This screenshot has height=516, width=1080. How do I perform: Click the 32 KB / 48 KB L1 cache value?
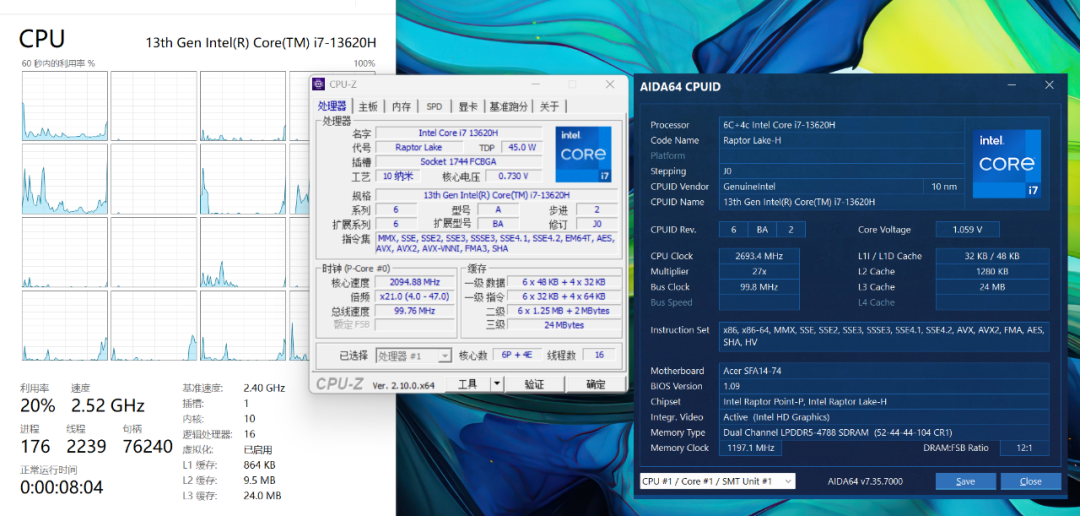[992, 256]
